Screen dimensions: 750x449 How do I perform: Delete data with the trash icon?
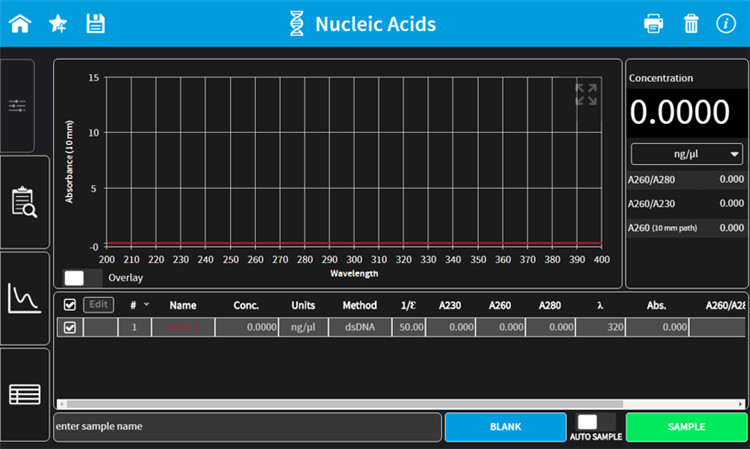pyautogui.click(x=691, y=23)
